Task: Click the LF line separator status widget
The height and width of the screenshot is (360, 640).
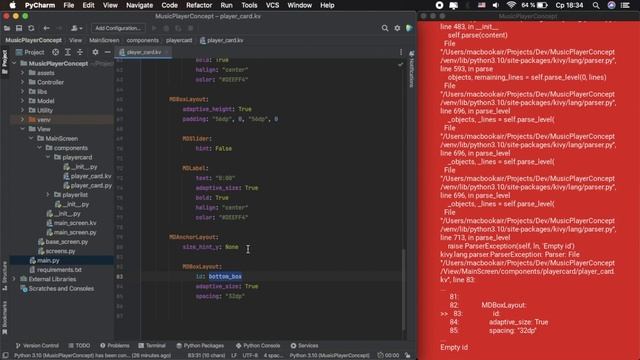Action: 234,356
